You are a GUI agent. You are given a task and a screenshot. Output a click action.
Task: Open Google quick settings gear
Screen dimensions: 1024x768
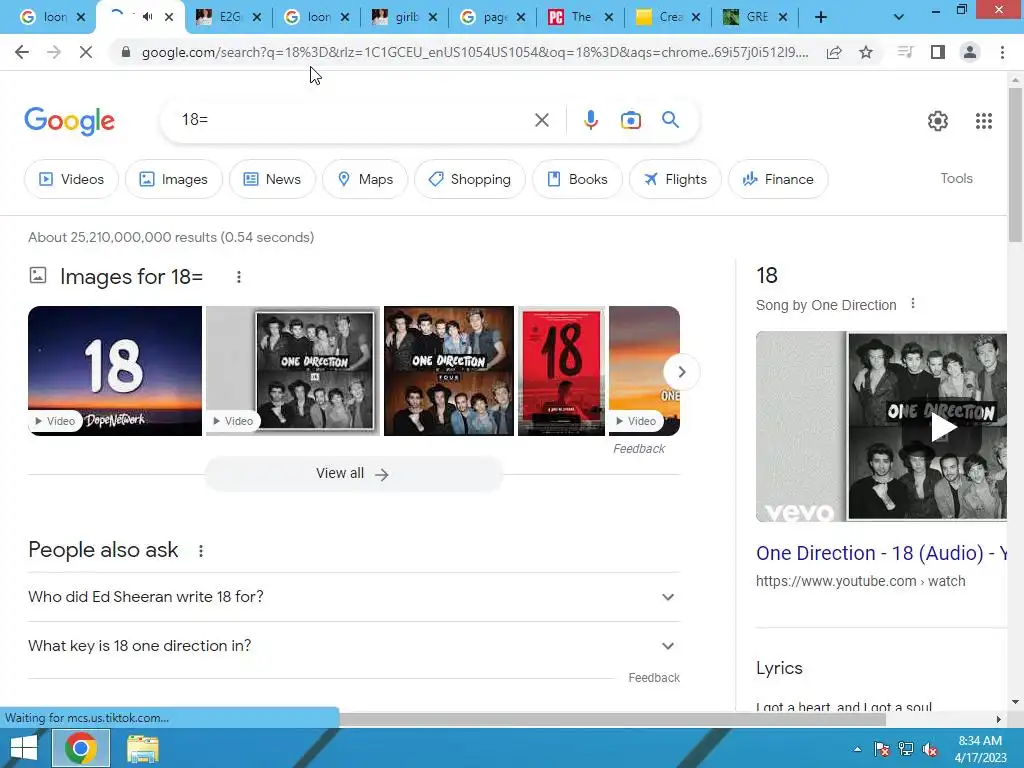tap(938, 121)
